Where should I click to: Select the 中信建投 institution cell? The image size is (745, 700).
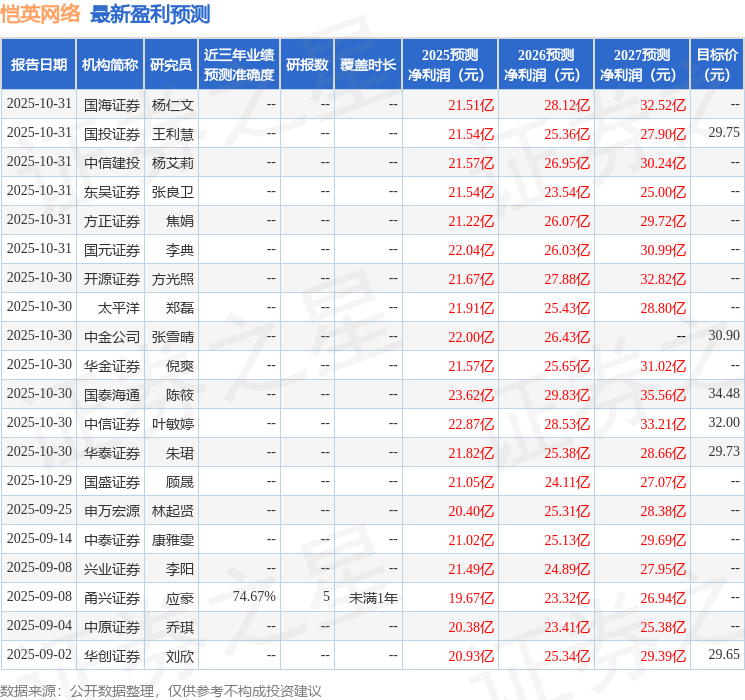112,163
